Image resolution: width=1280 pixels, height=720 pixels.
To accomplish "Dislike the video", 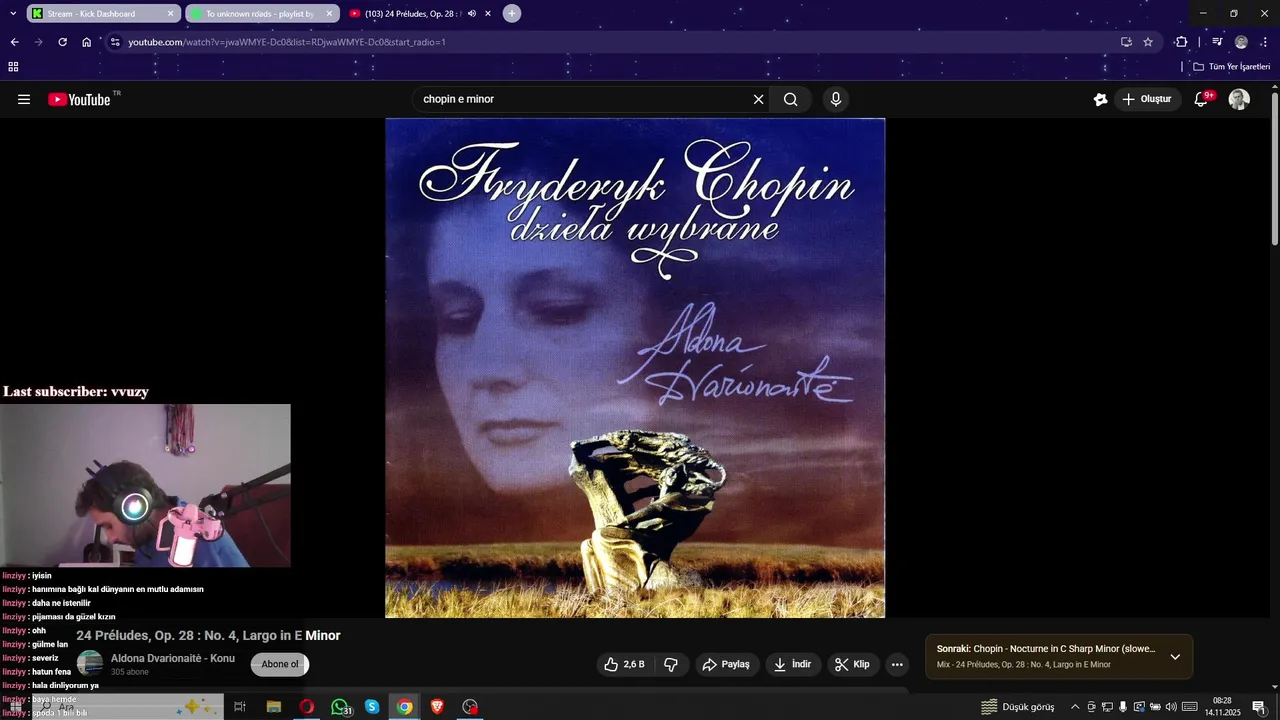I will [x=671, y=664].
